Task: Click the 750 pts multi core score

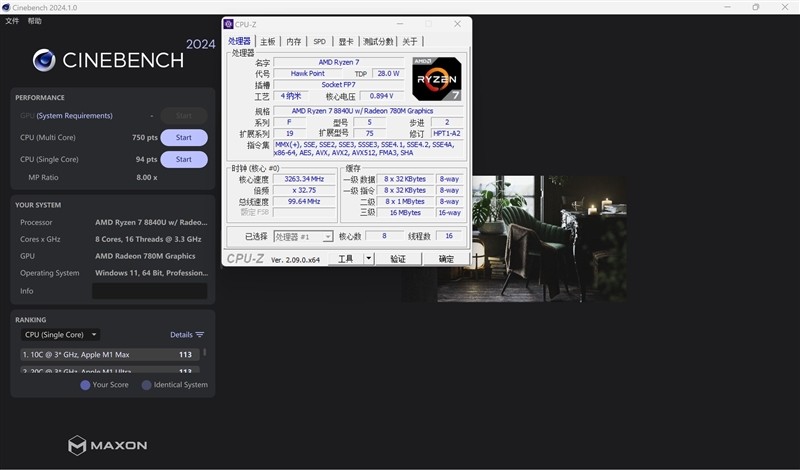Action: tap(145, 138)
